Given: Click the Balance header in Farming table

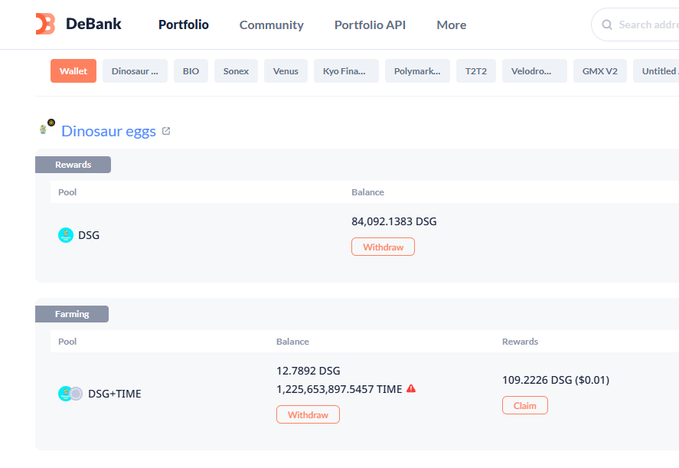Looking at the screenshot, I should 293,342.
